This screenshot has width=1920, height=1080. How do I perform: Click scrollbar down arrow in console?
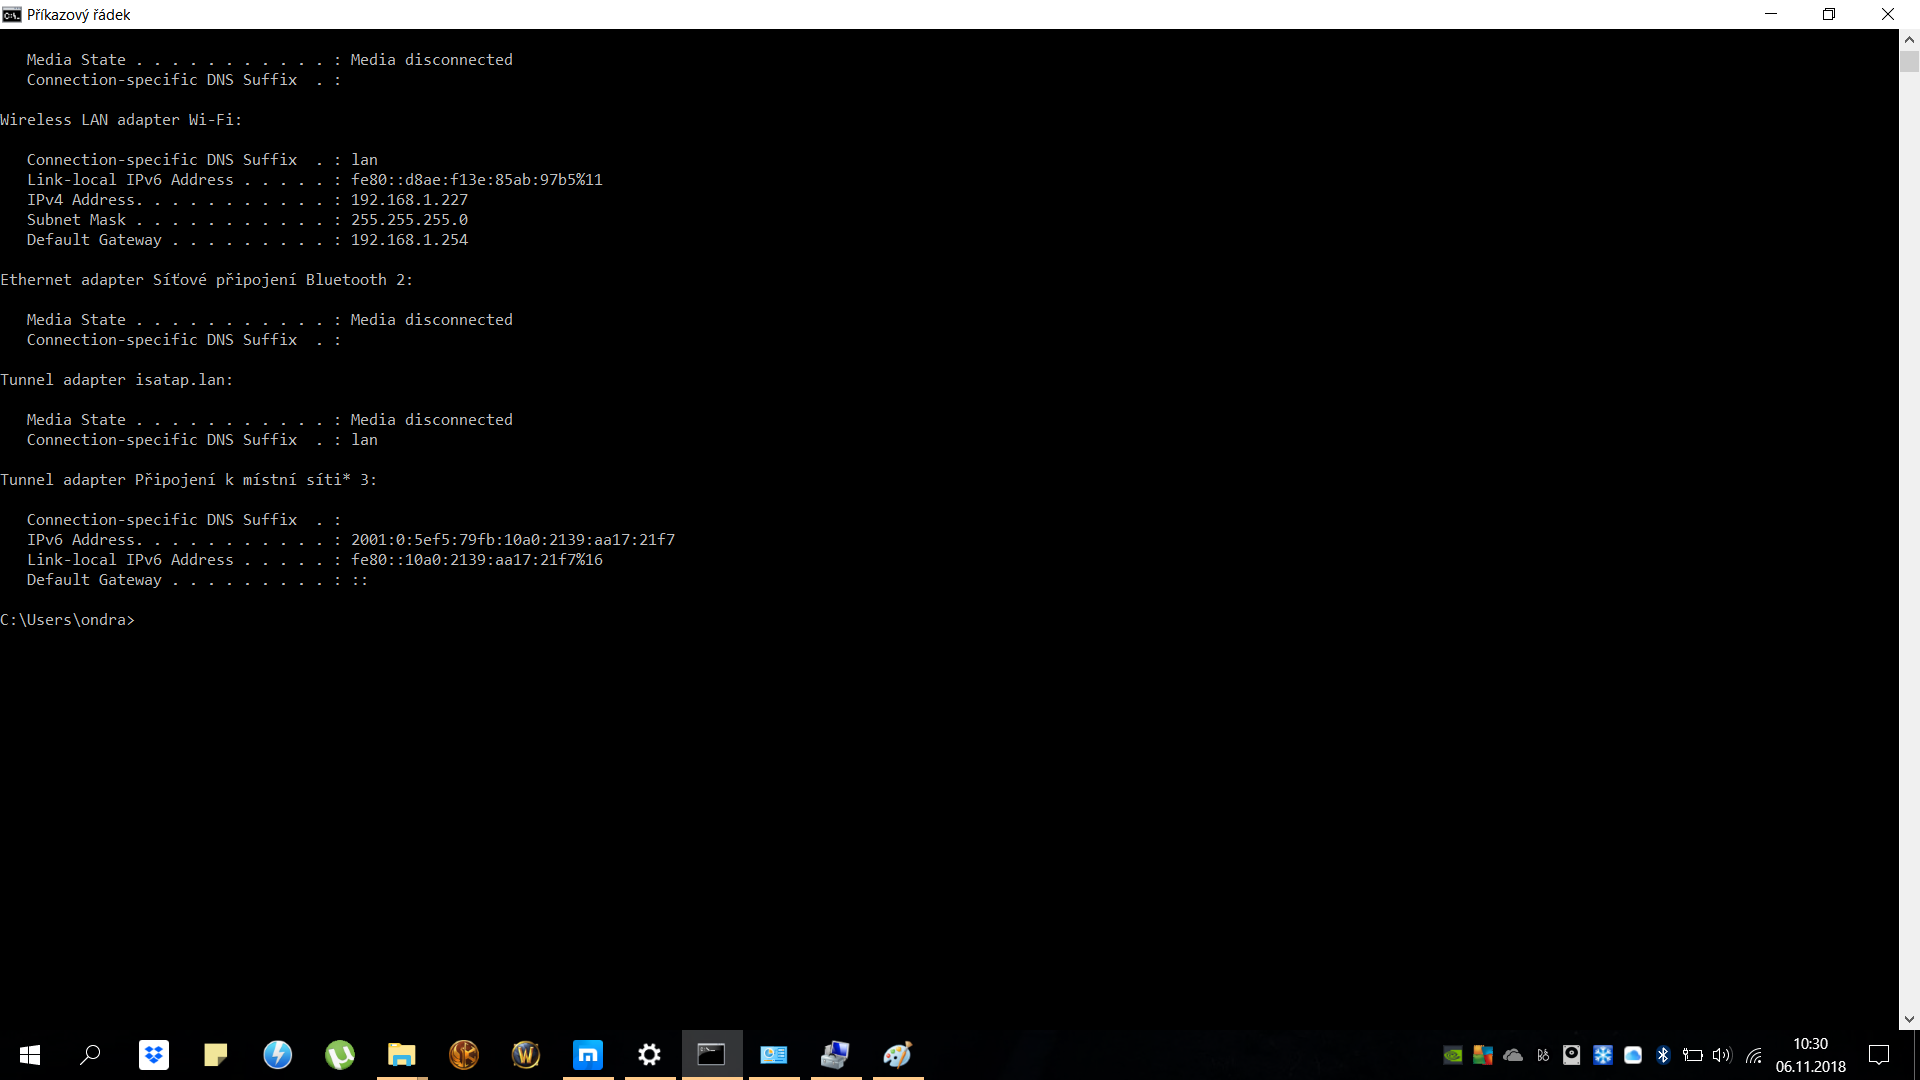[1909, 1020]
